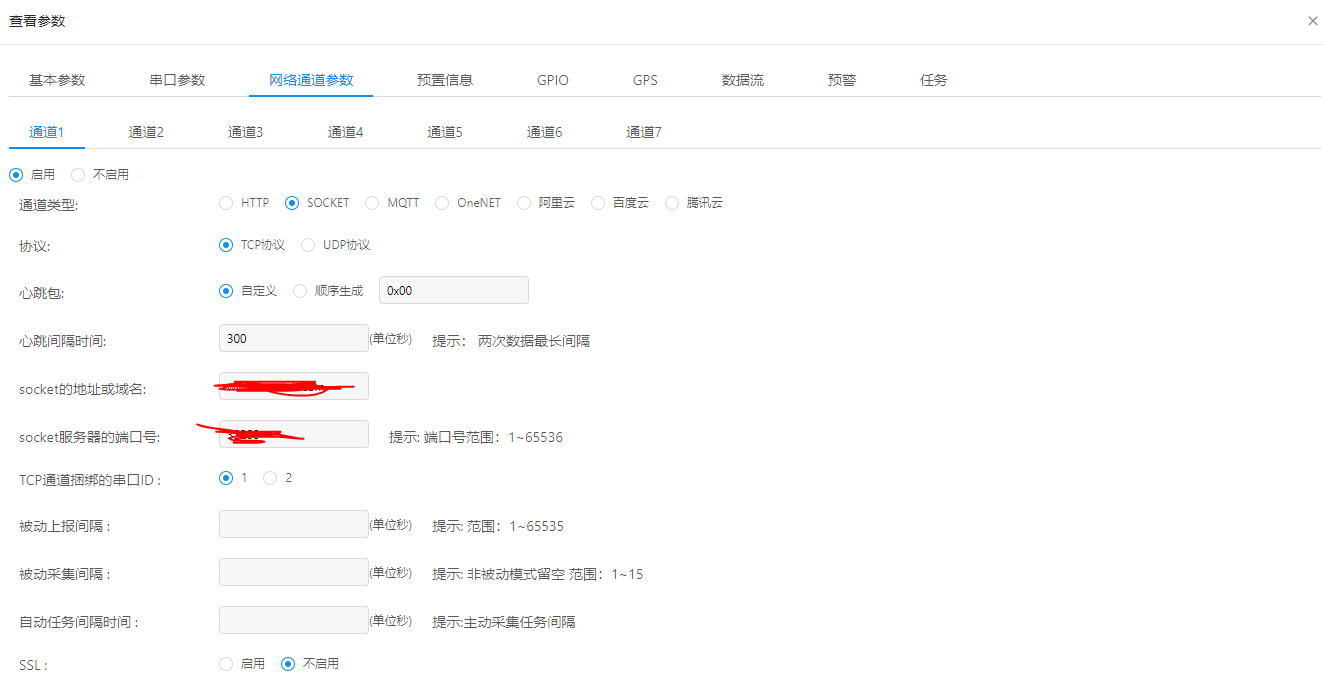Screen dimensions: 1325x700
Task: Enable the SSL option
Action: pos(226,664)
